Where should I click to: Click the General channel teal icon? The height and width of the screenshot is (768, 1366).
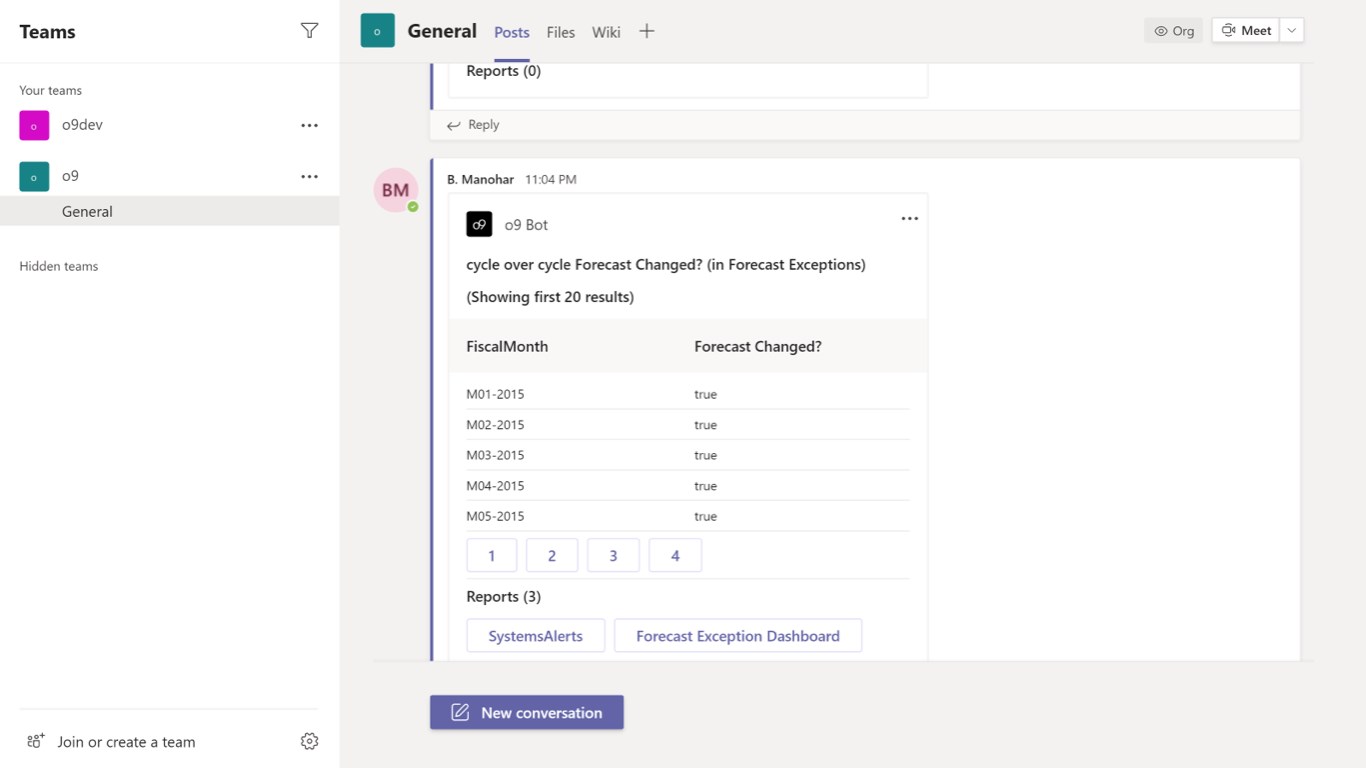tap(377, 31)
